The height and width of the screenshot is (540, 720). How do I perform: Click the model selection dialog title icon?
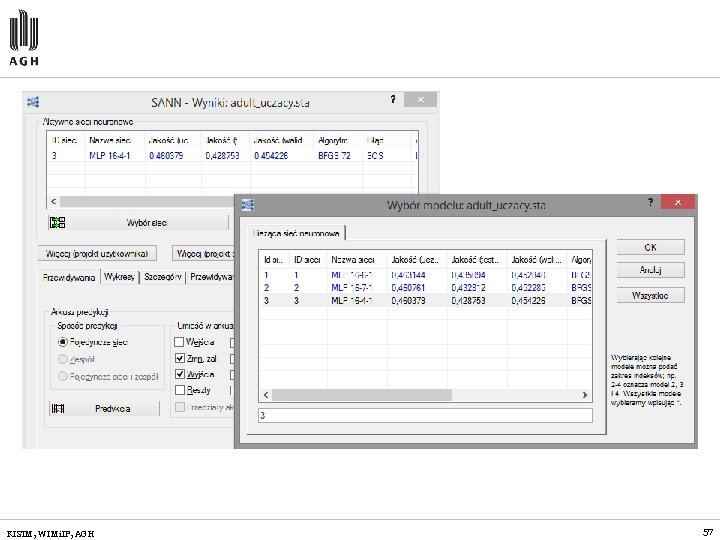tap(248, 204)
